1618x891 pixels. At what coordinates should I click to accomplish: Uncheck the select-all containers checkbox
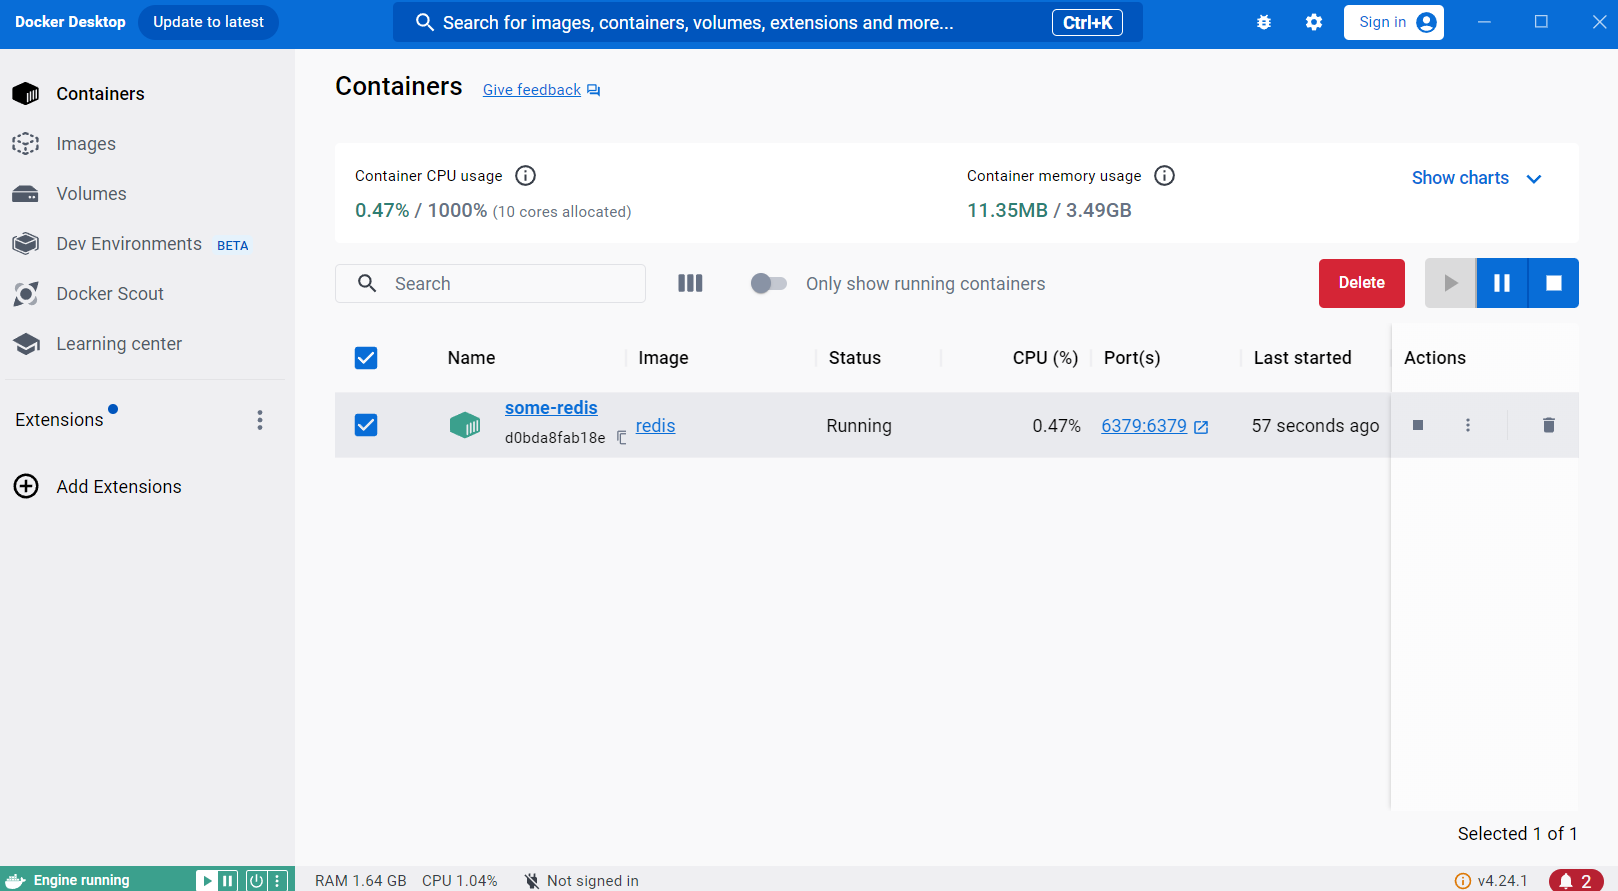pos(366,358)
